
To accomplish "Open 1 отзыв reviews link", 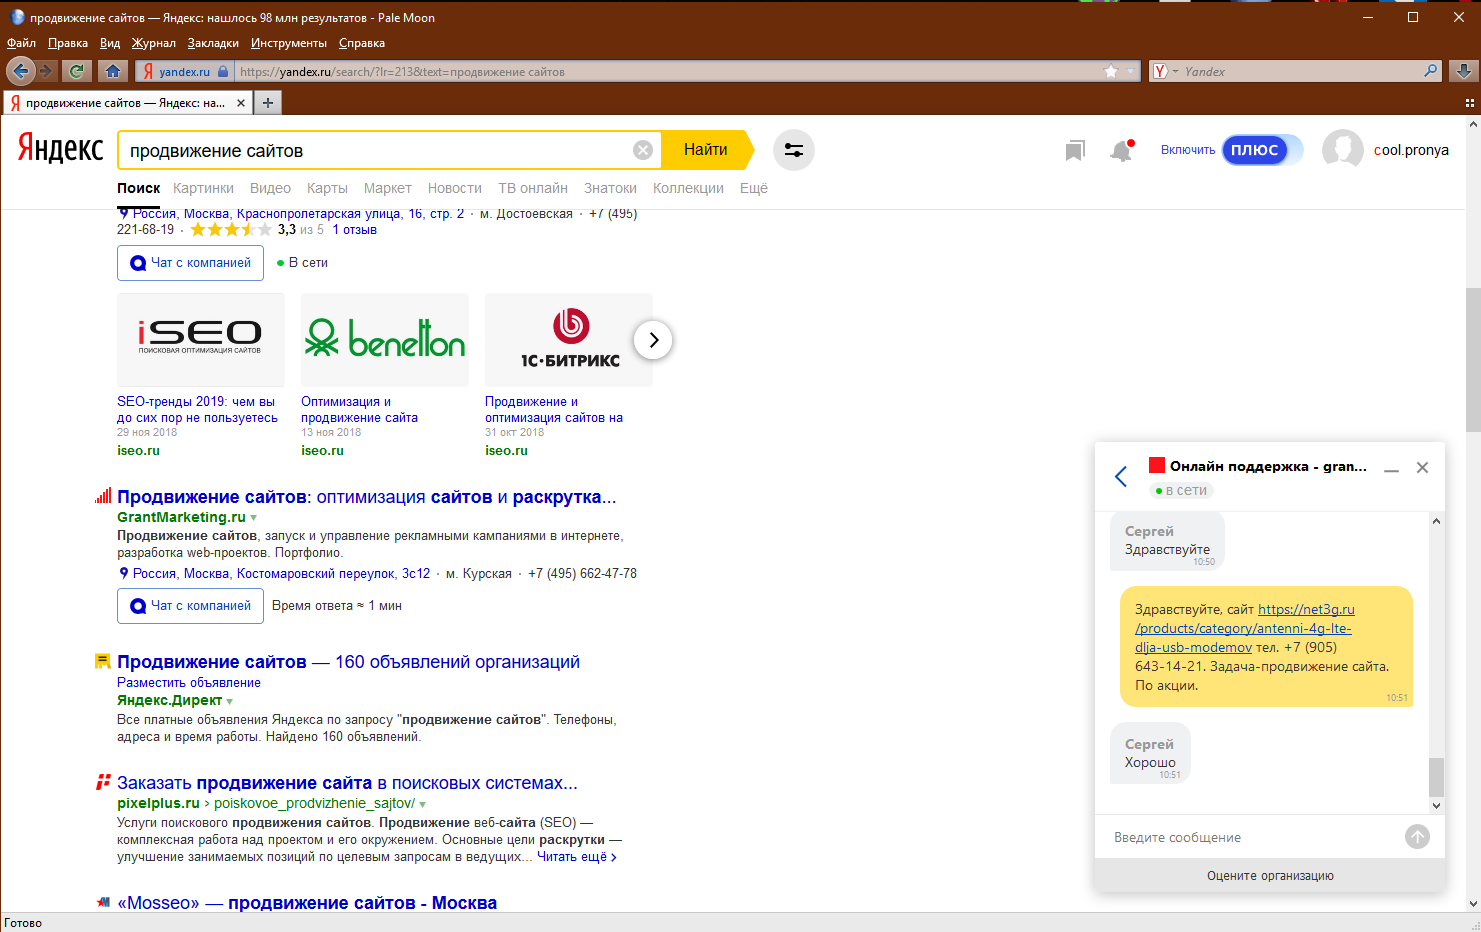I will [x=355, y=230].
